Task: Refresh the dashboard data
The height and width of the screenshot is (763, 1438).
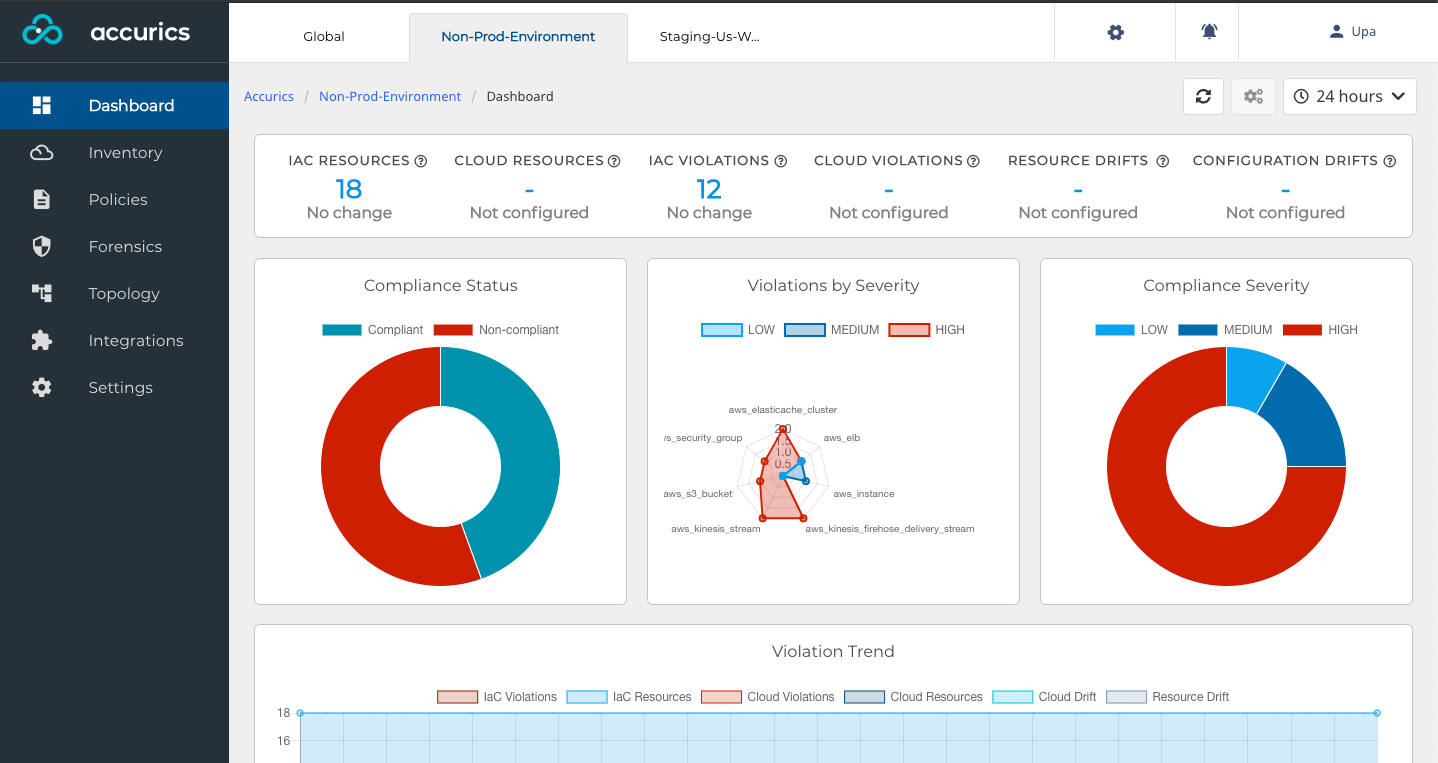Action: (1204, 96)
